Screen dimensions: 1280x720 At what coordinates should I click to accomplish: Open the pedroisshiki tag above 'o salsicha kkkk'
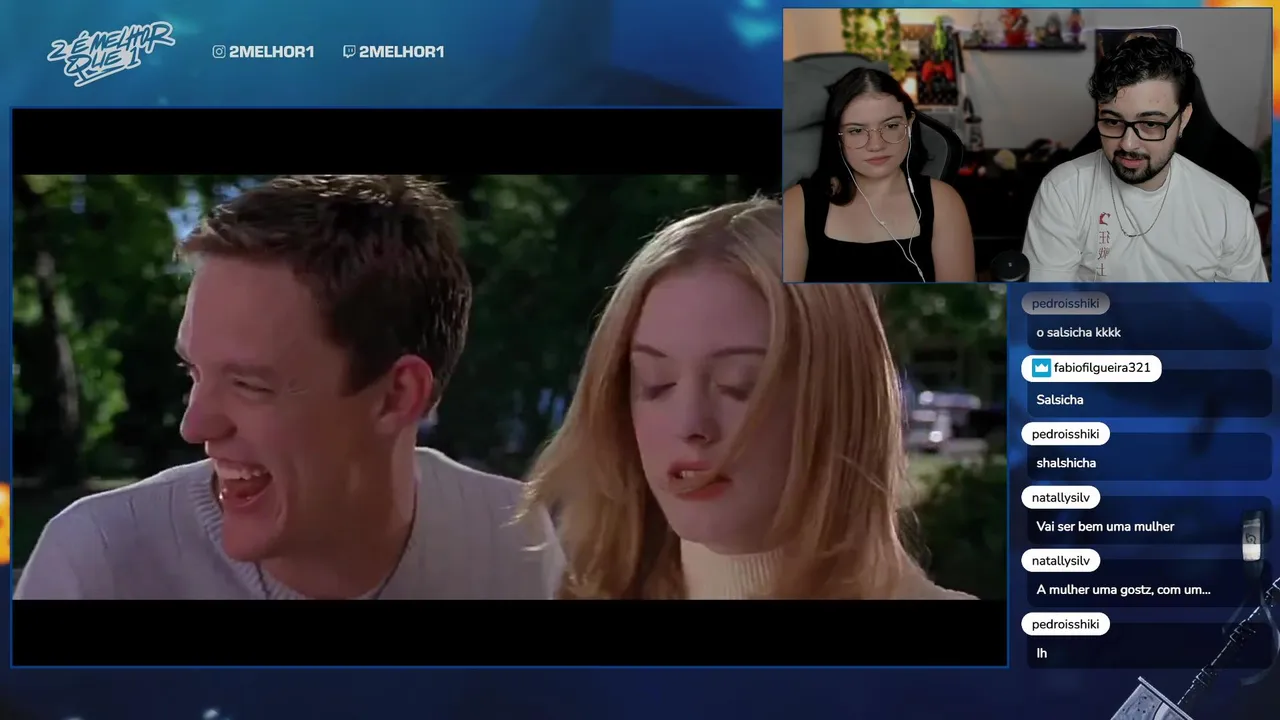(1065, 303)
